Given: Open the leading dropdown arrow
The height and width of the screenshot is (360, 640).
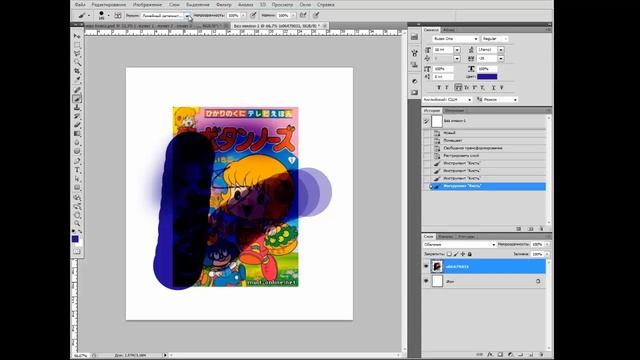Looking at the screenshot, I should 501,50.
